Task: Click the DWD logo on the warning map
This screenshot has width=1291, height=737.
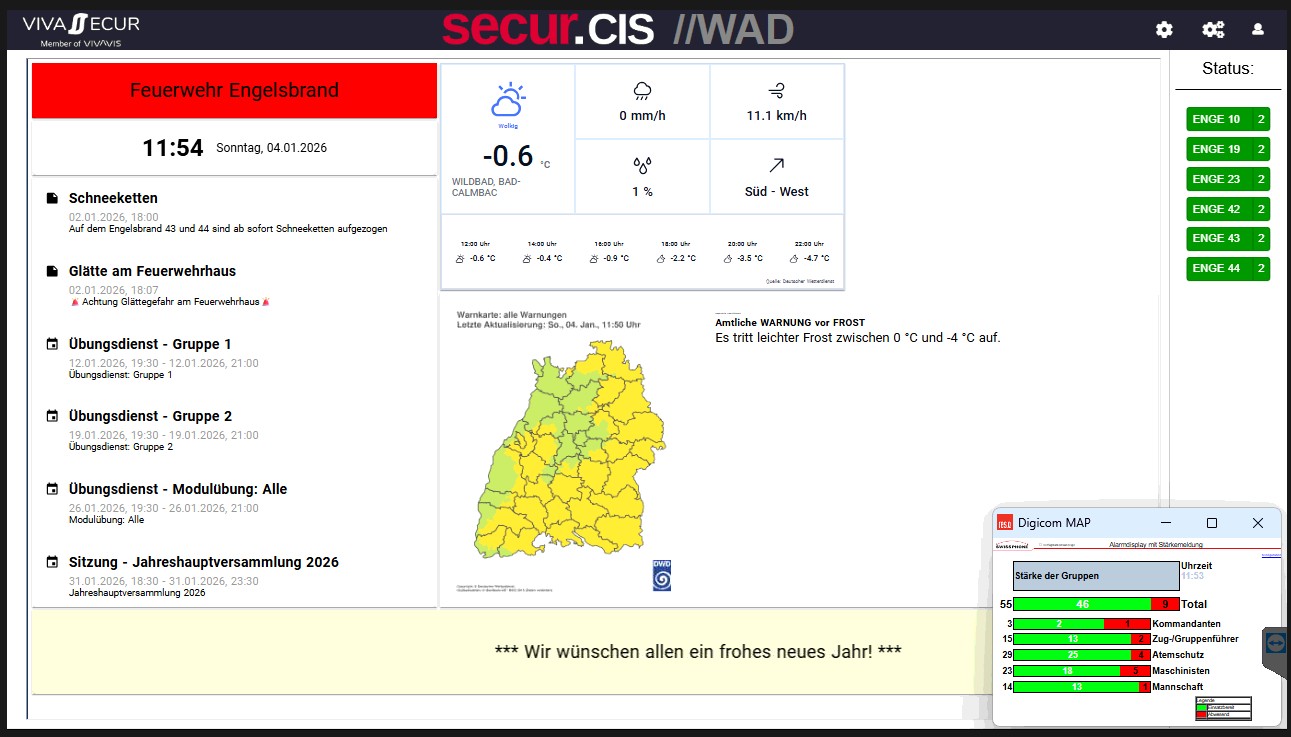Action: coord(662,574)
